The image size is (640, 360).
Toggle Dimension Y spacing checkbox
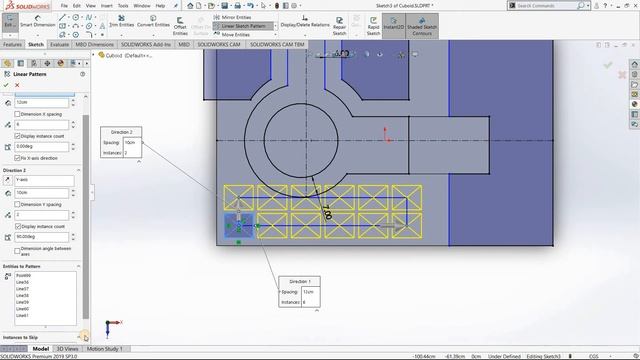(x=17, y=204)
